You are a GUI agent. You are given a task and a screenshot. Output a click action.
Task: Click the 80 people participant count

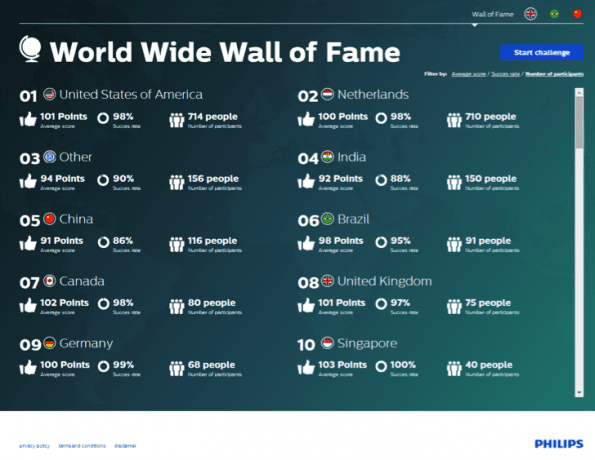[211, 302]
